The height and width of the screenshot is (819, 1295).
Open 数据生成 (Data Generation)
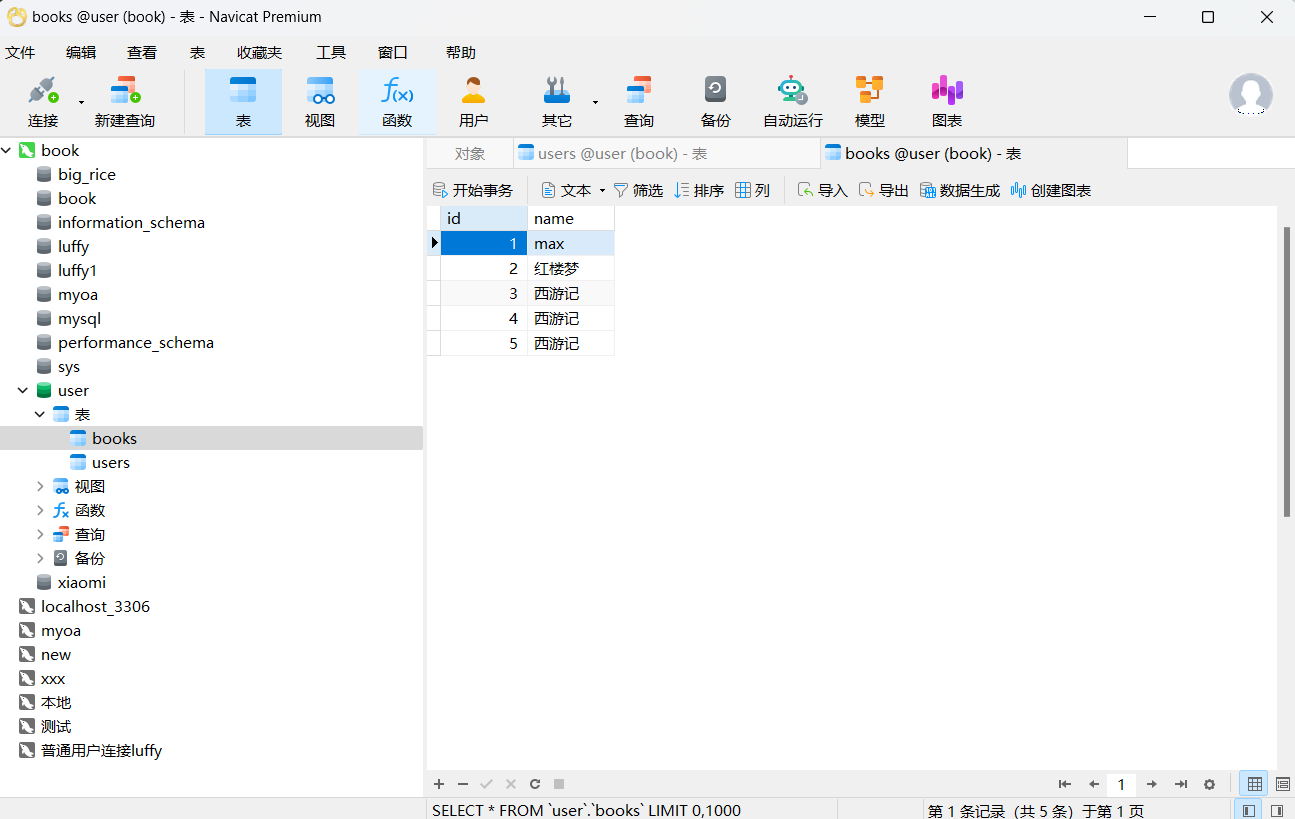pyautogui.click(x=960, y=190)
